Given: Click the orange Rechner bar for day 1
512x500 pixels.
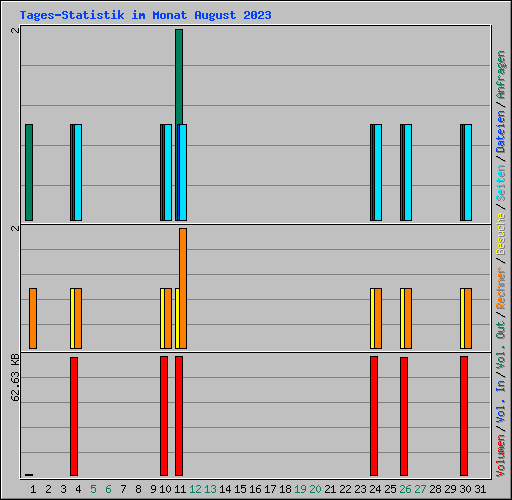Looking at the screenshot, I should click(33, 318).
